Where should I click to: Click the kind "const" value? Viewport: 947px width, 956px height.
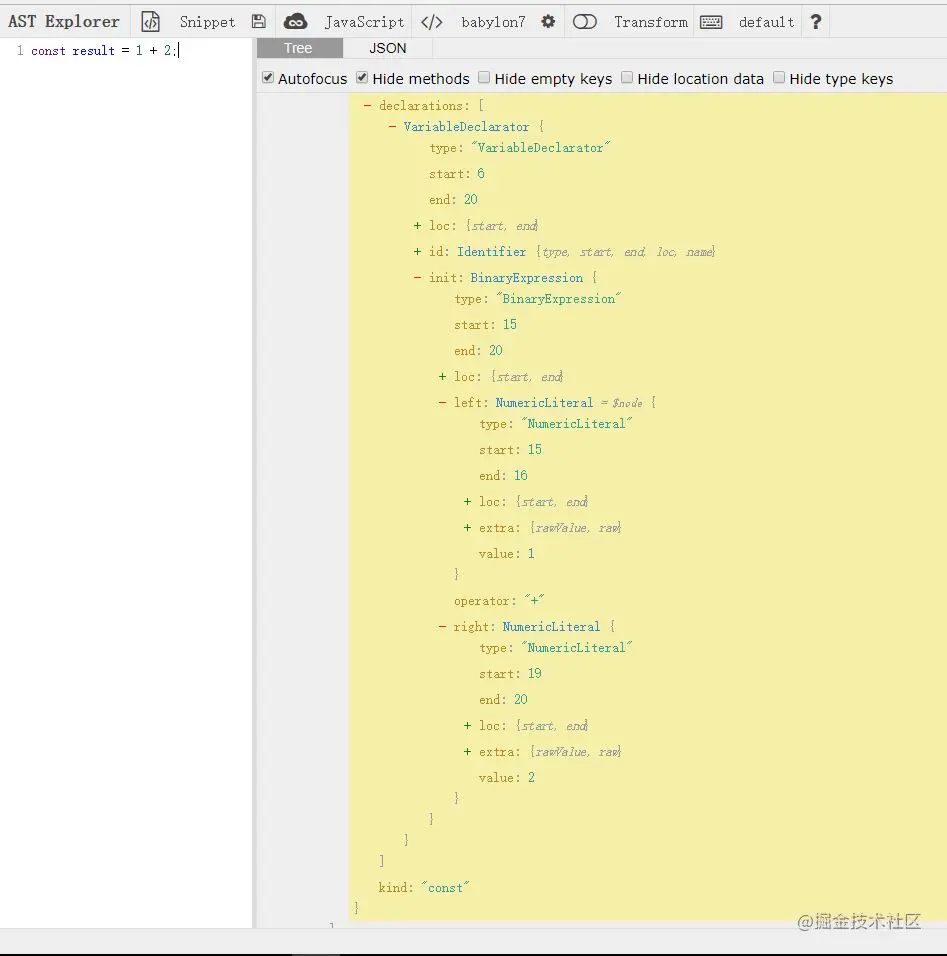point(445,888)
